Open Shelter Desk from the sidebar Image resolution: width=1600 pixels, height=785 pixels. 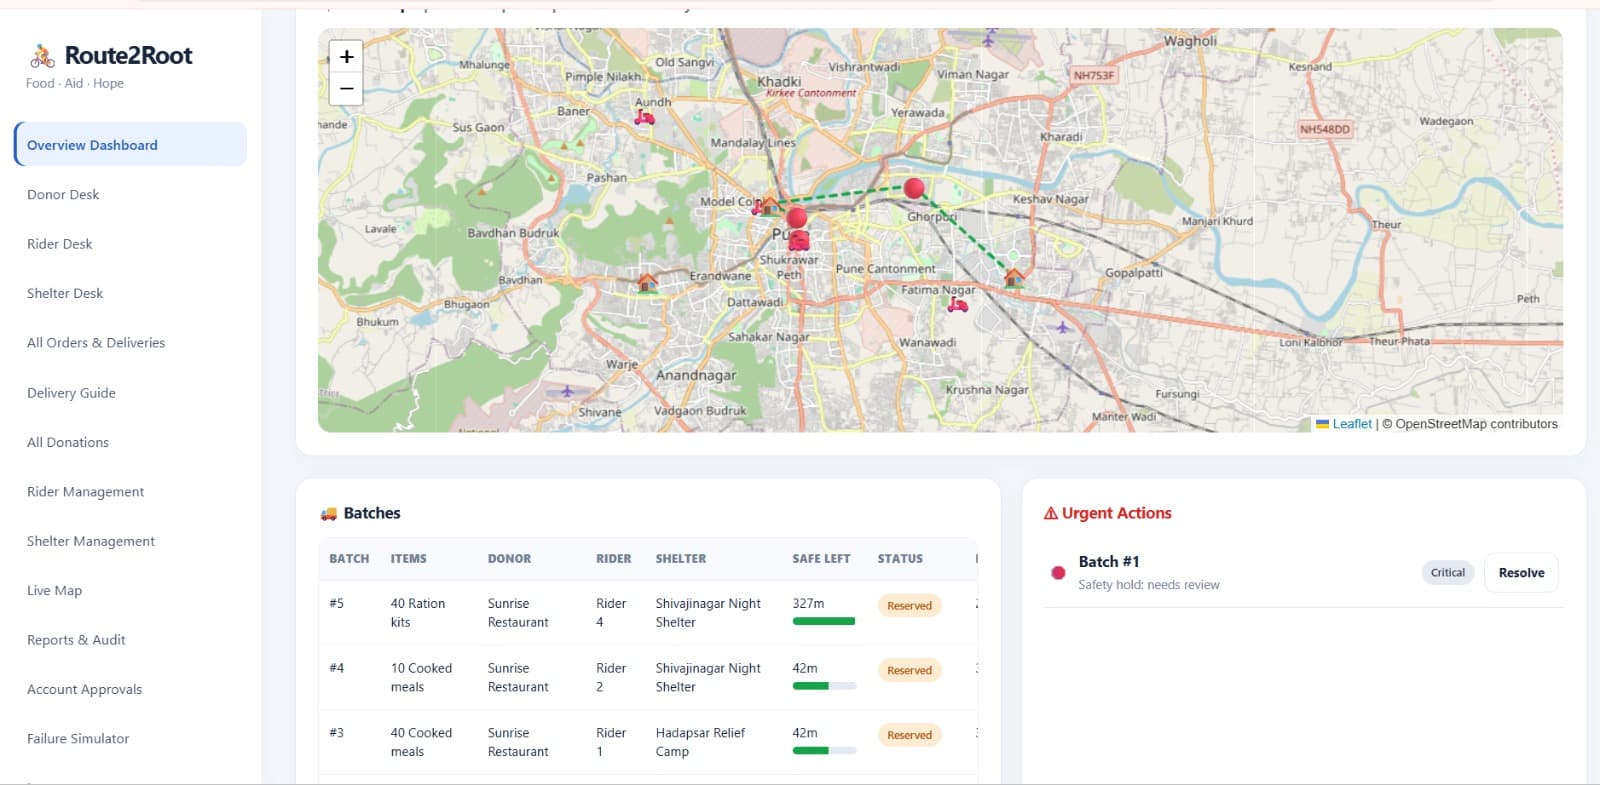65,293
